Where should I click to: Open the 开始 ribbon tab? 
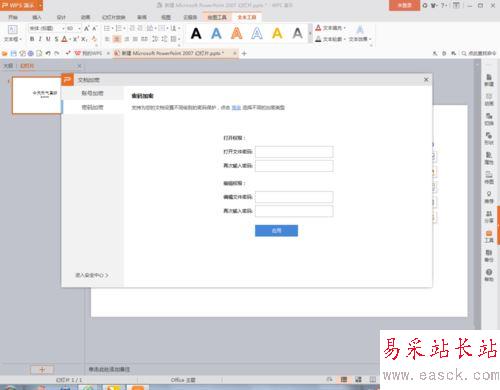click(x=13, y=17)
